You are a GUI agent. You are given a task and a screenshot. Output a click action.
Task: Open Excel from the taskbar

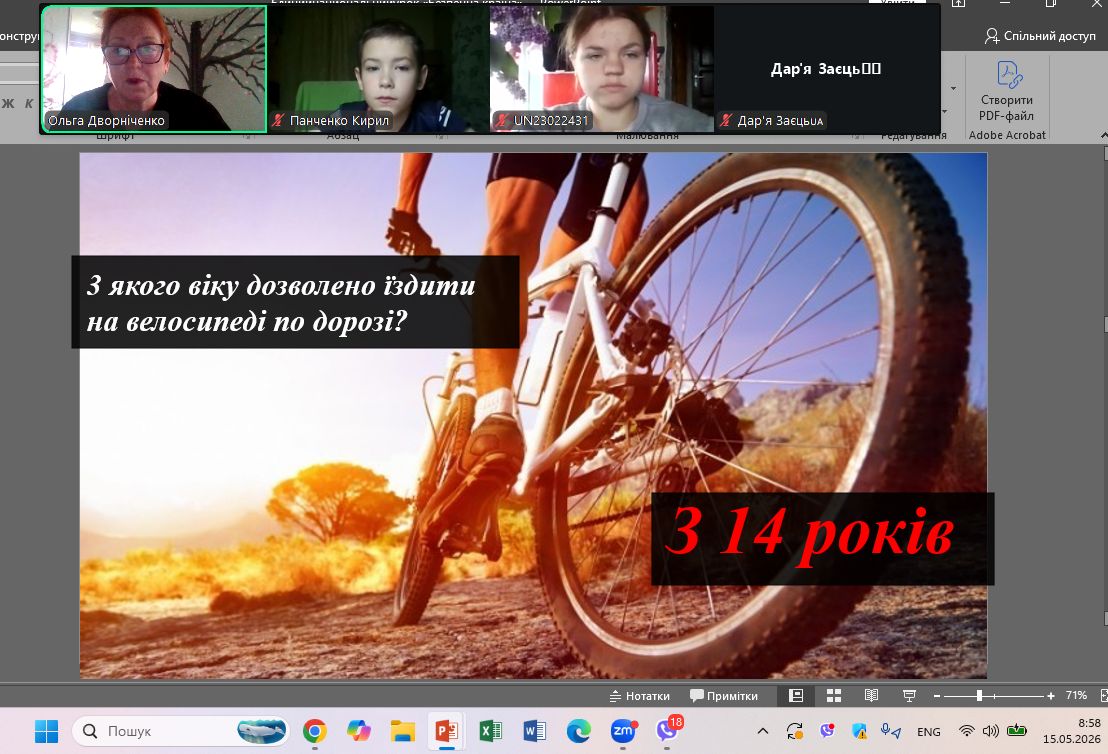click(490, 731)
